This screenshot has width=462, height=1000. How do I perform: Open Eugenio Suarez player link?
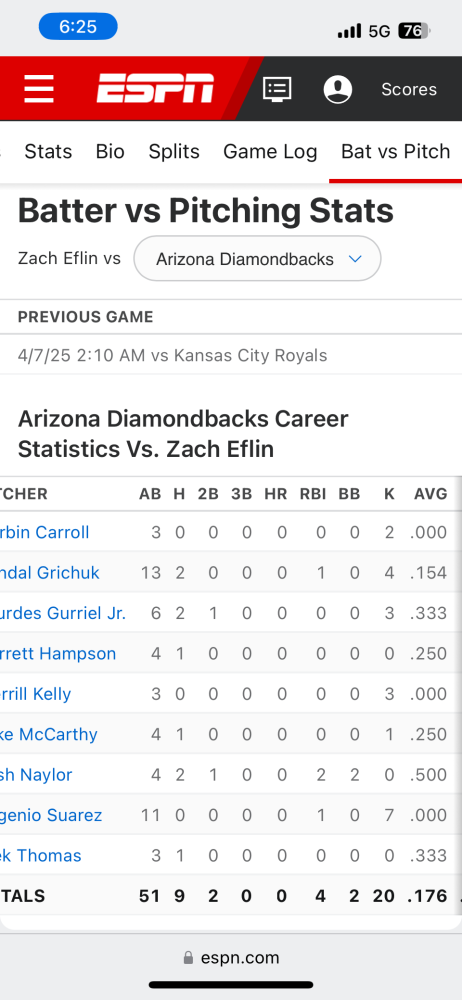[x=51, y=815]
